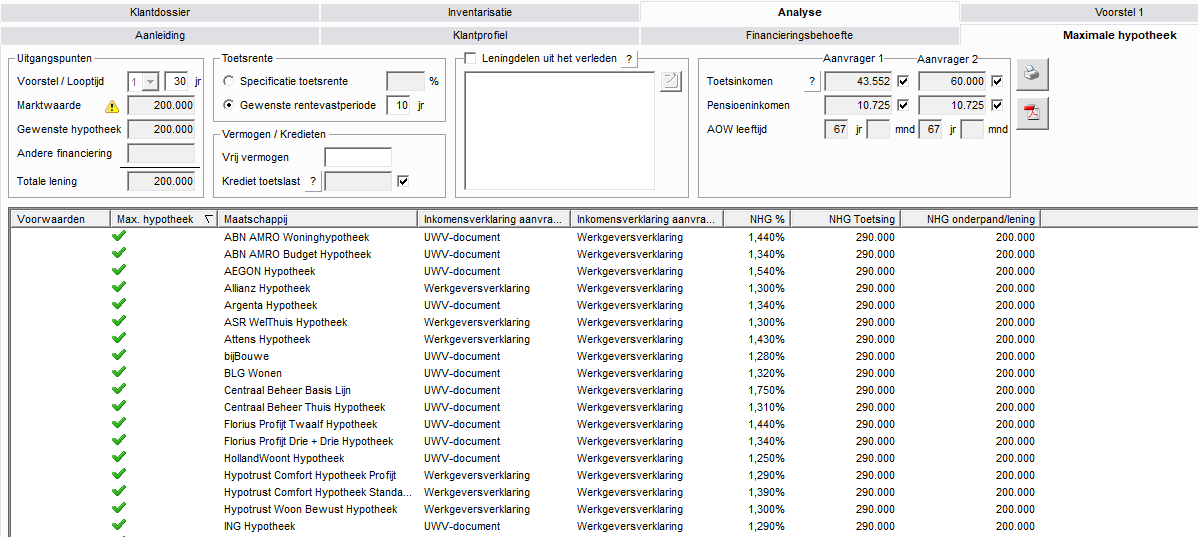Click green checkmark for Florius Profijt Twaalf Hypotheek

point(118,423)
